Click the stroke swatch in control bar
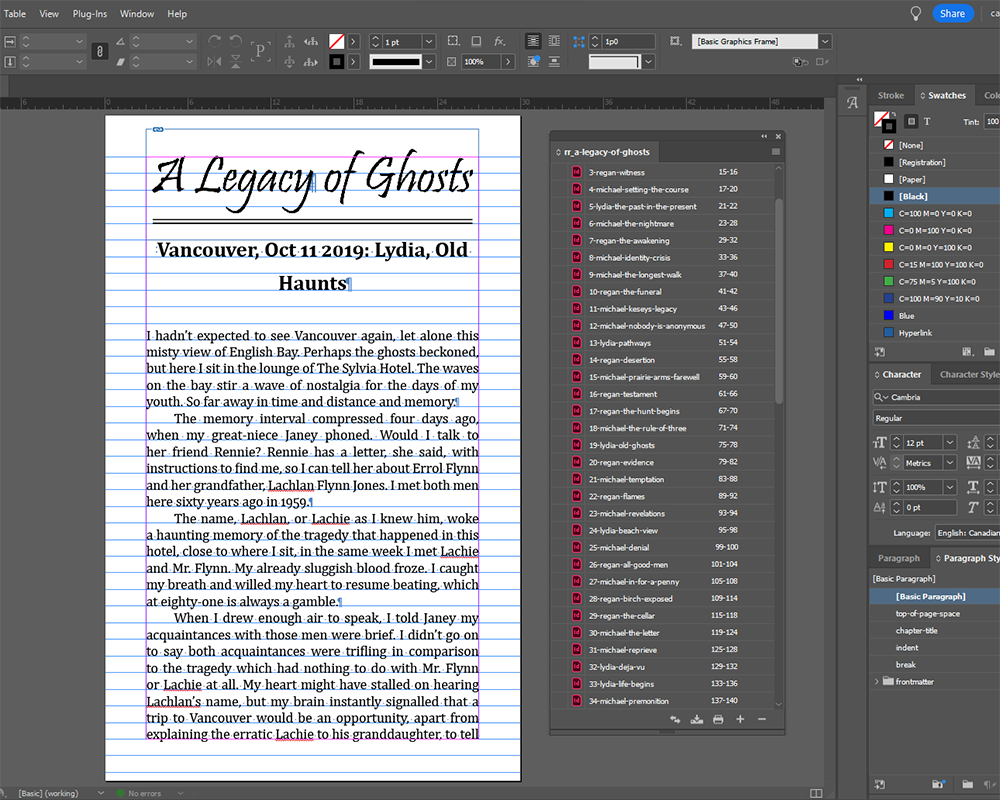Viewport: 1000px width, 800px height. click(337, 62)
